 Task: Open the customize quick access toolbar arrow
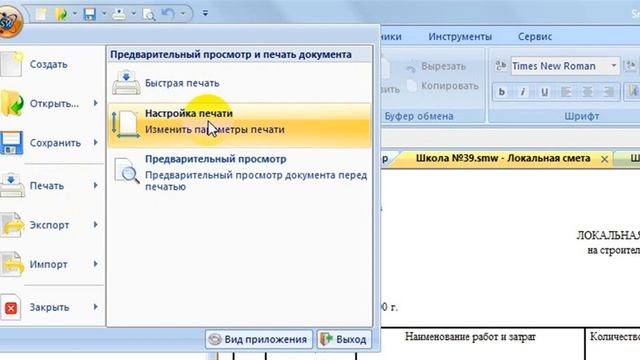pos(205,13)
